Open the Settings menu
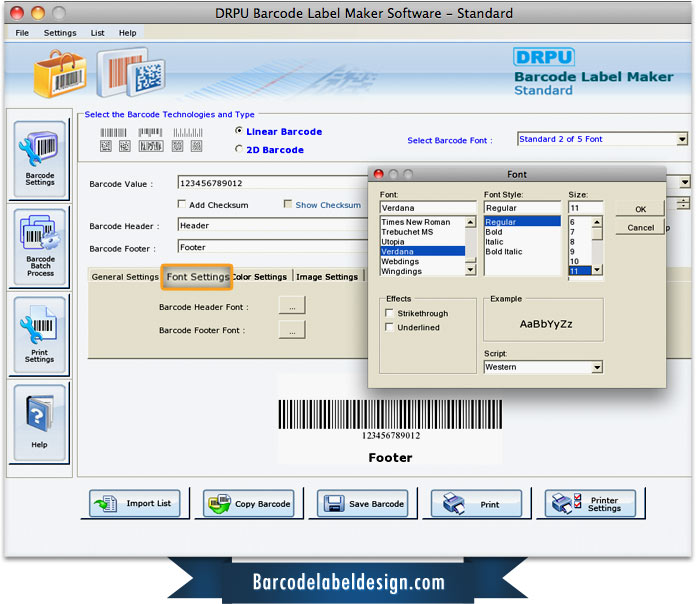696x604 pixels. [60, 33]
